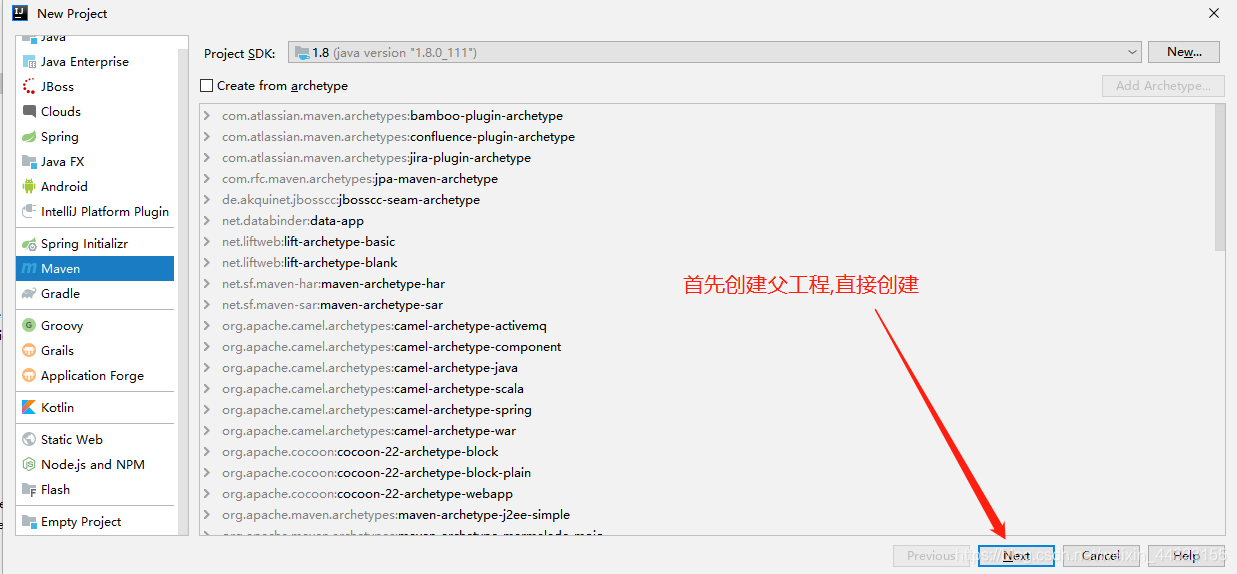Expand bamboo-plugin-archetype entry
The height and width of the screenshot is (574, 1237).
click(207, 116)
